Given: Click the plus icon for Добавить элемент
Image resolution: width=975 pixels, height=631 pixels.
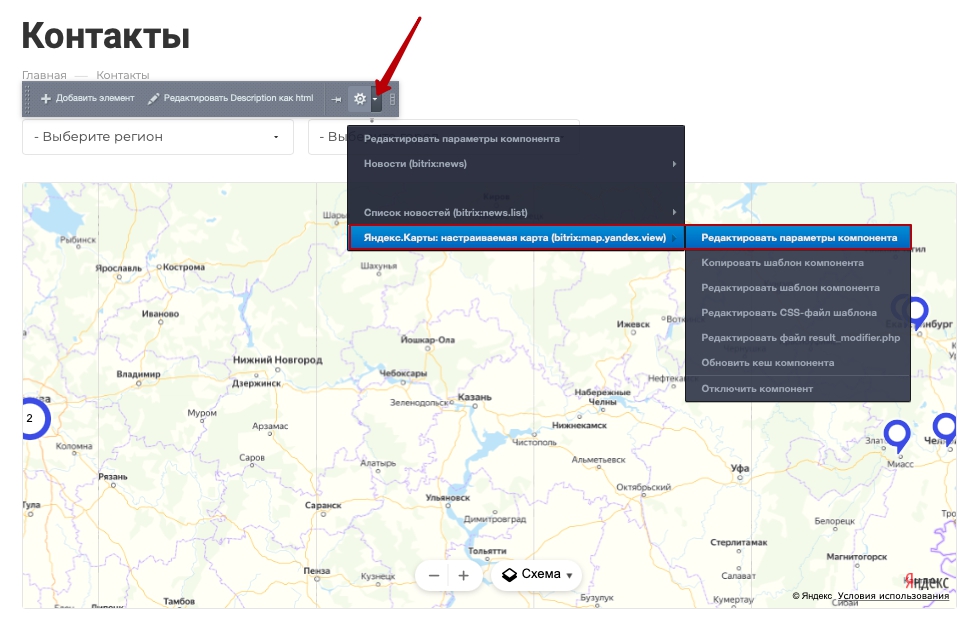Looking at the screenshot, I should 45,98.
